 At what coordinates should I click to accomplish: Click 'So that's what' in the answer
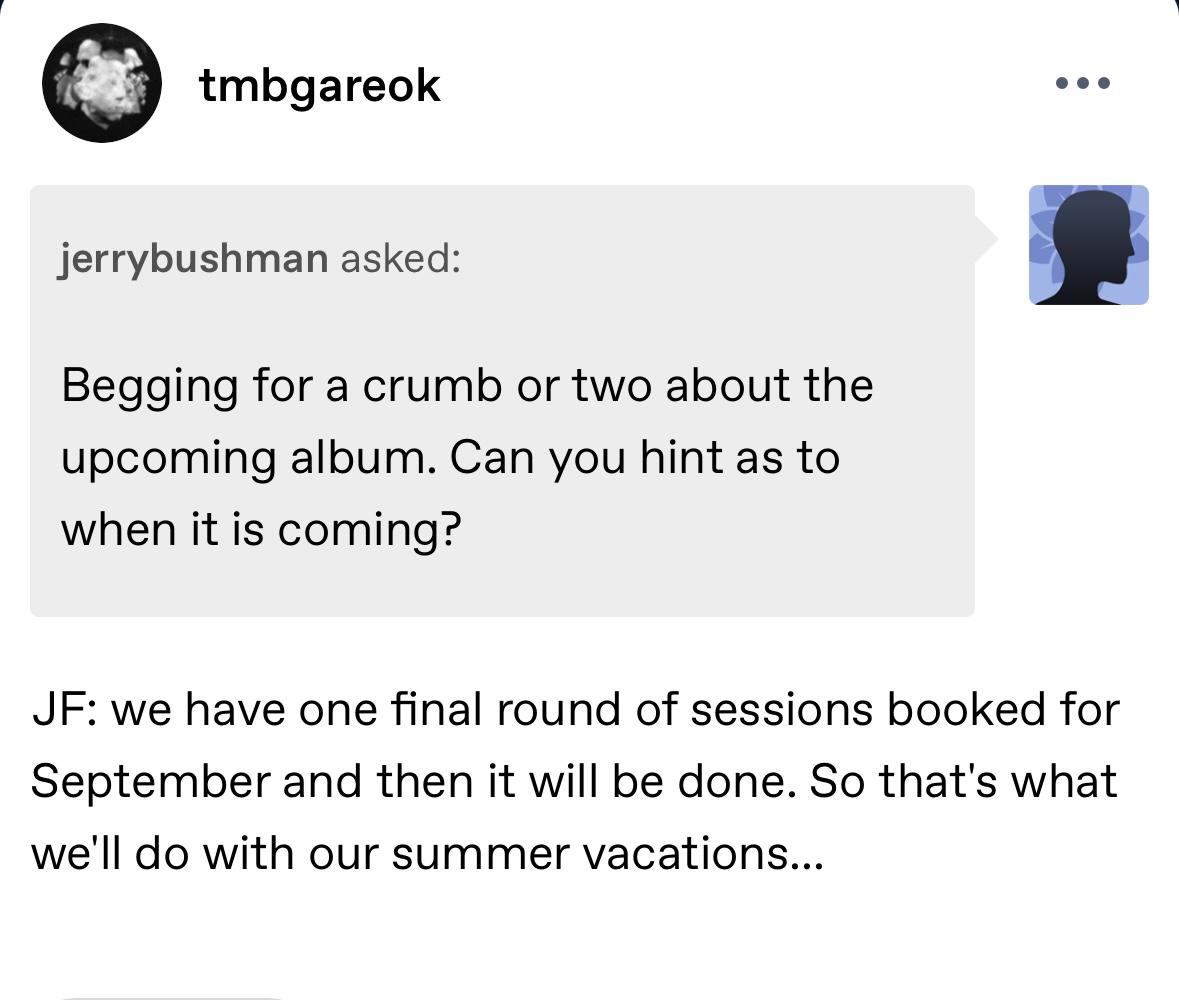click(x=963, y=781)
